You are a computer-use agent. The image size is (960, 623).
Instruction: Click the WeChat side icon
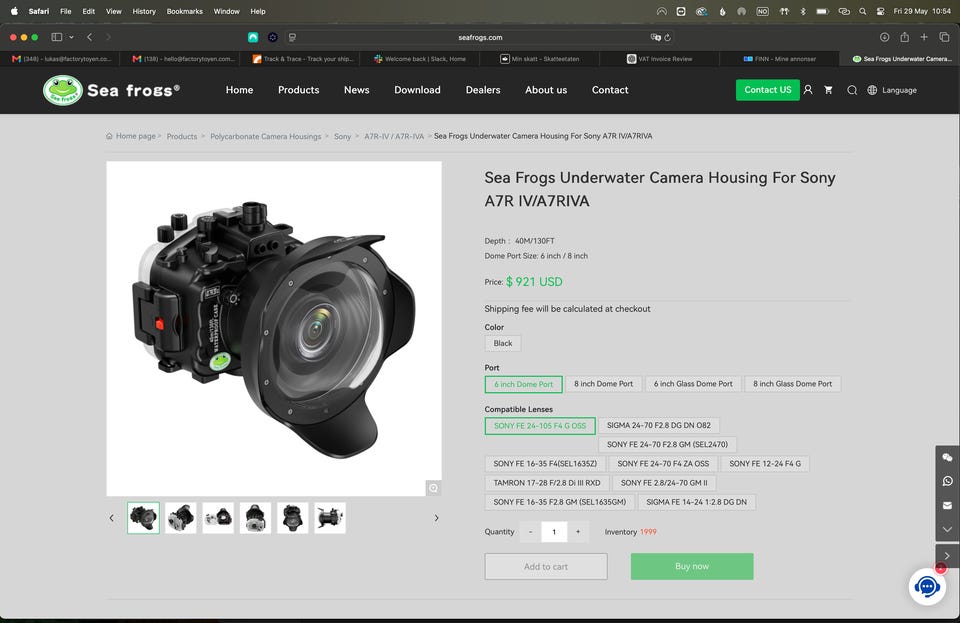point(947,458)
